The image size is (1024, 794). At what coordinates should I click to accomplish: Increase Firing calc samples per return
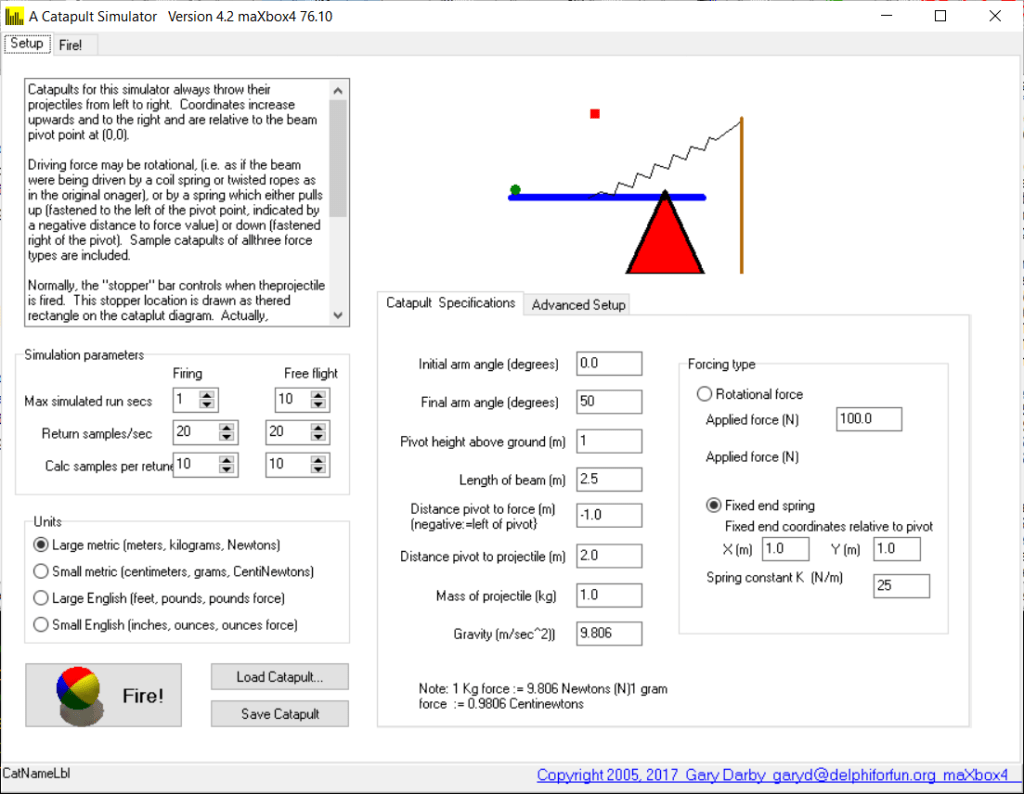(x=227, y=459)
